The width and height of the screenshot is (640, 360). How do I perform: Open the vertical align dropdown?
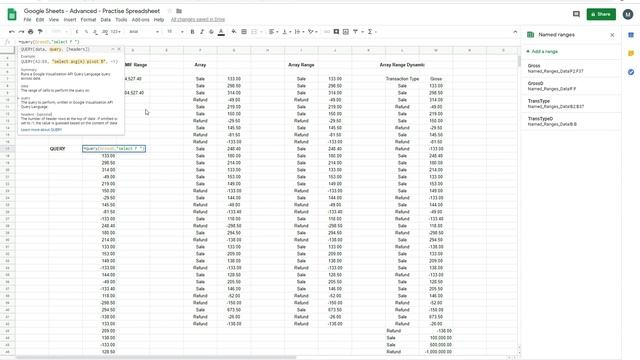[x=286, y=31]
